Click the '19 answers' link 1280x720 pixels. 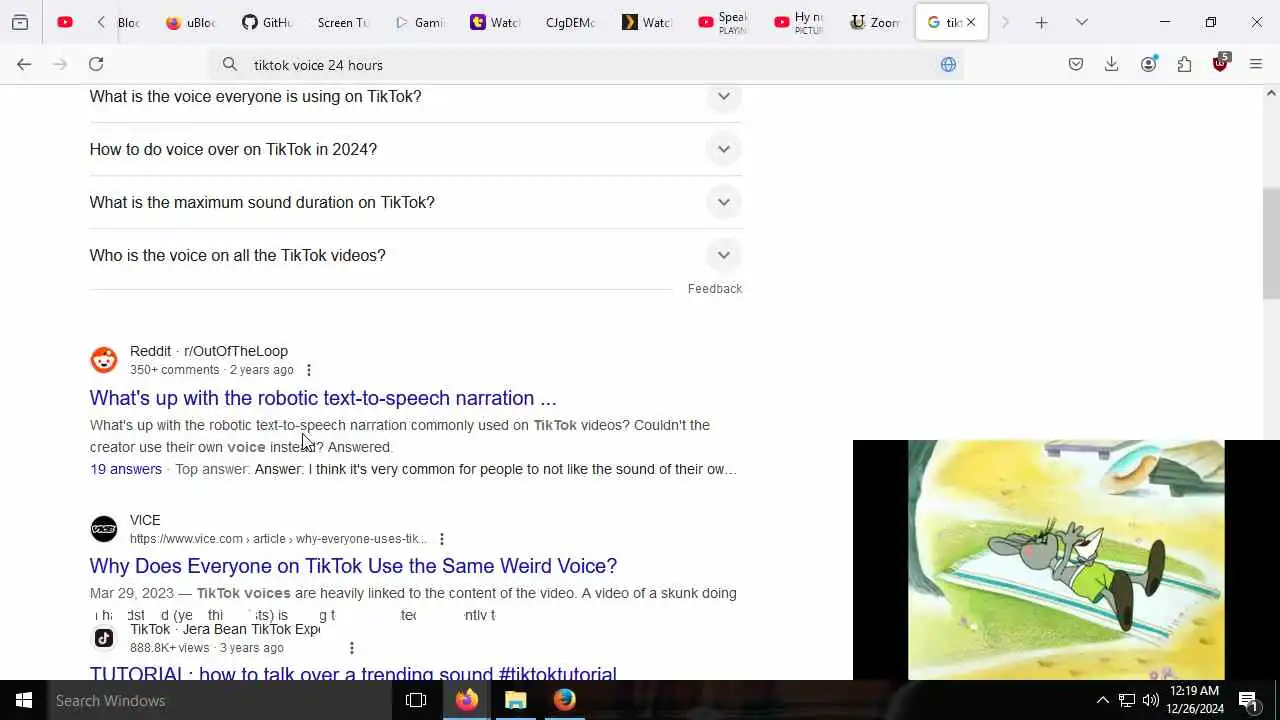[x=126, y=469]
